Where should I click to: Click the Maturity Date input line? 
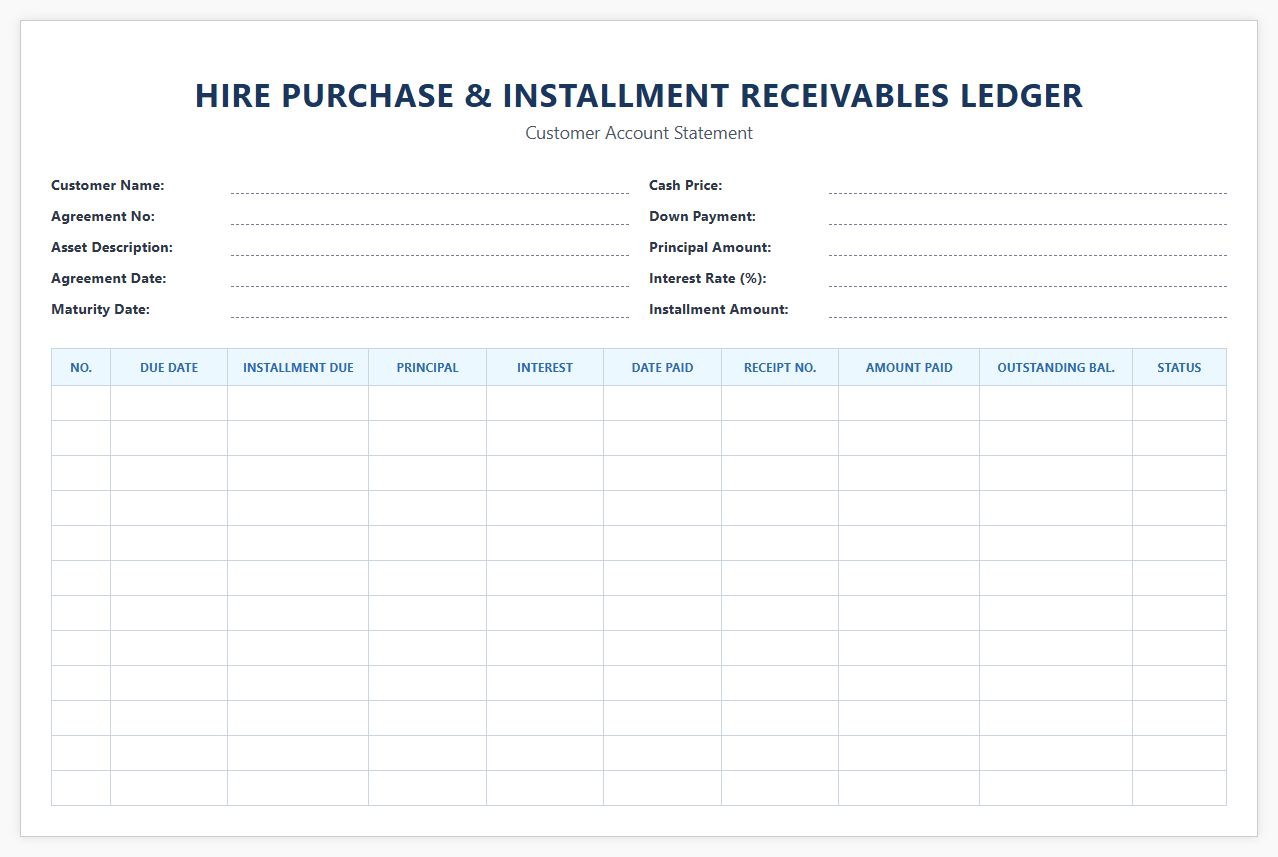coord(430,309)
